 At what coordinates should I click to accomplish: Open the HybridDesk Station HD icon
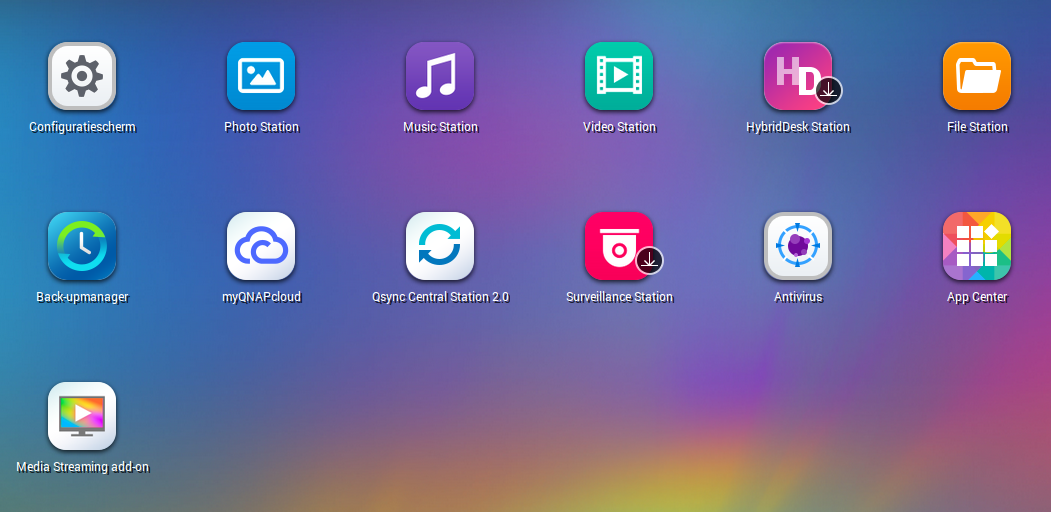click(x=798, y=76)
